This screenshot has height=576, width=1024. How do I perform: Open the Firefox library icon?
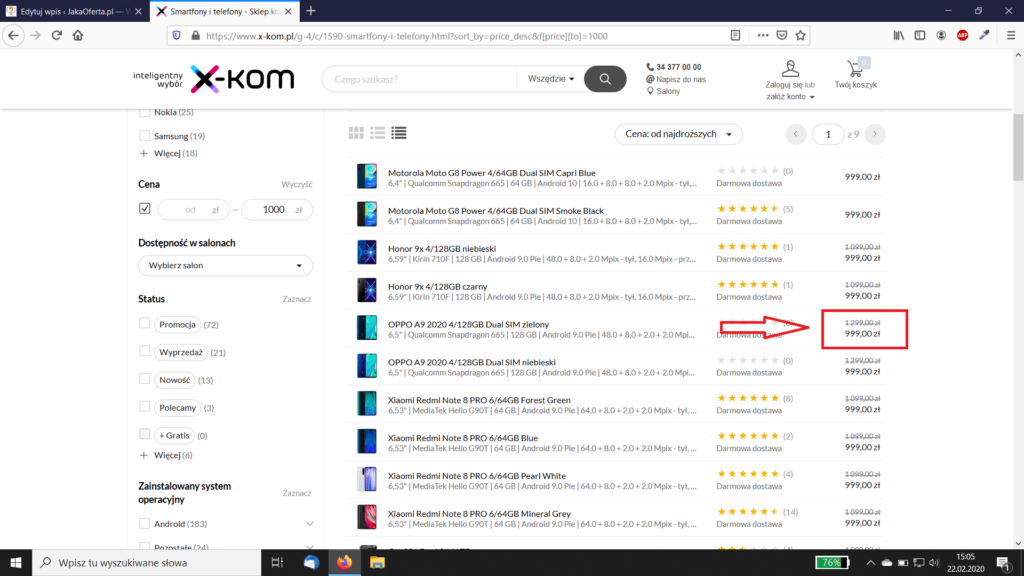pos(899,36)
